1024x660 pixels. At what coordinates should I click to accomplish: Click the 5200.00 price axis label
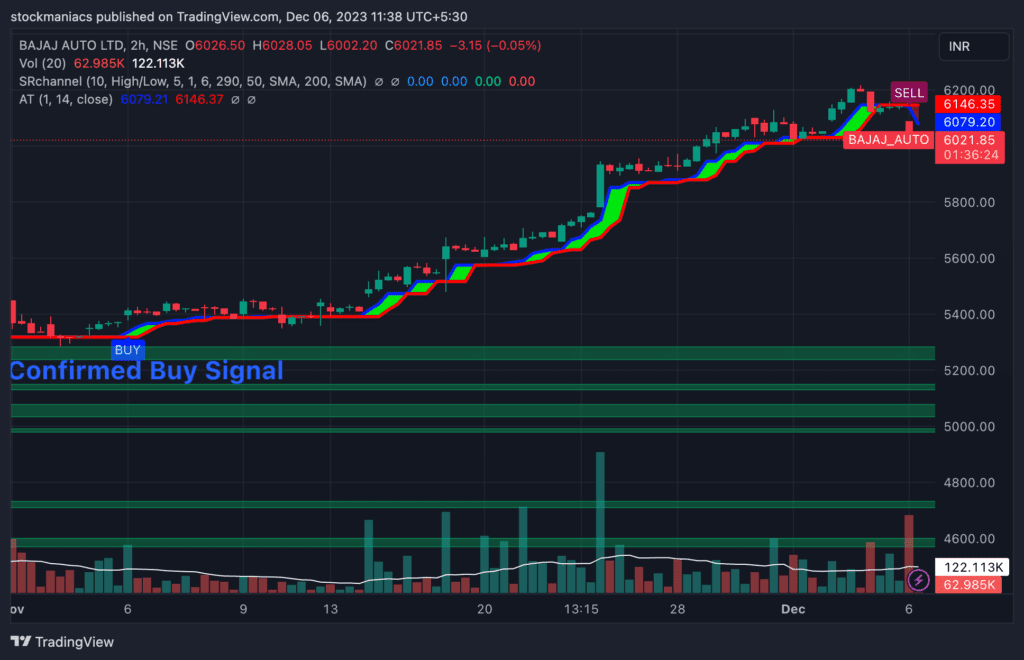point(969,371)
